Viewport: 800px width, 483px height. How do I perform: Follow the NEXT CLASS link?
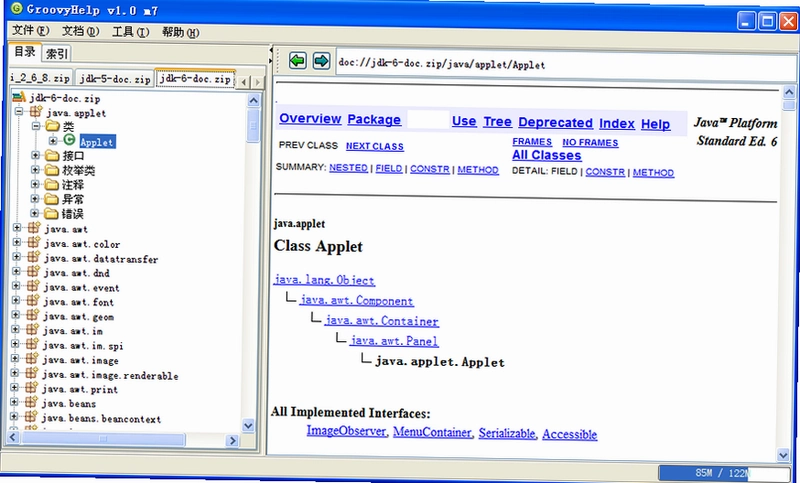(x=374, y=146)
